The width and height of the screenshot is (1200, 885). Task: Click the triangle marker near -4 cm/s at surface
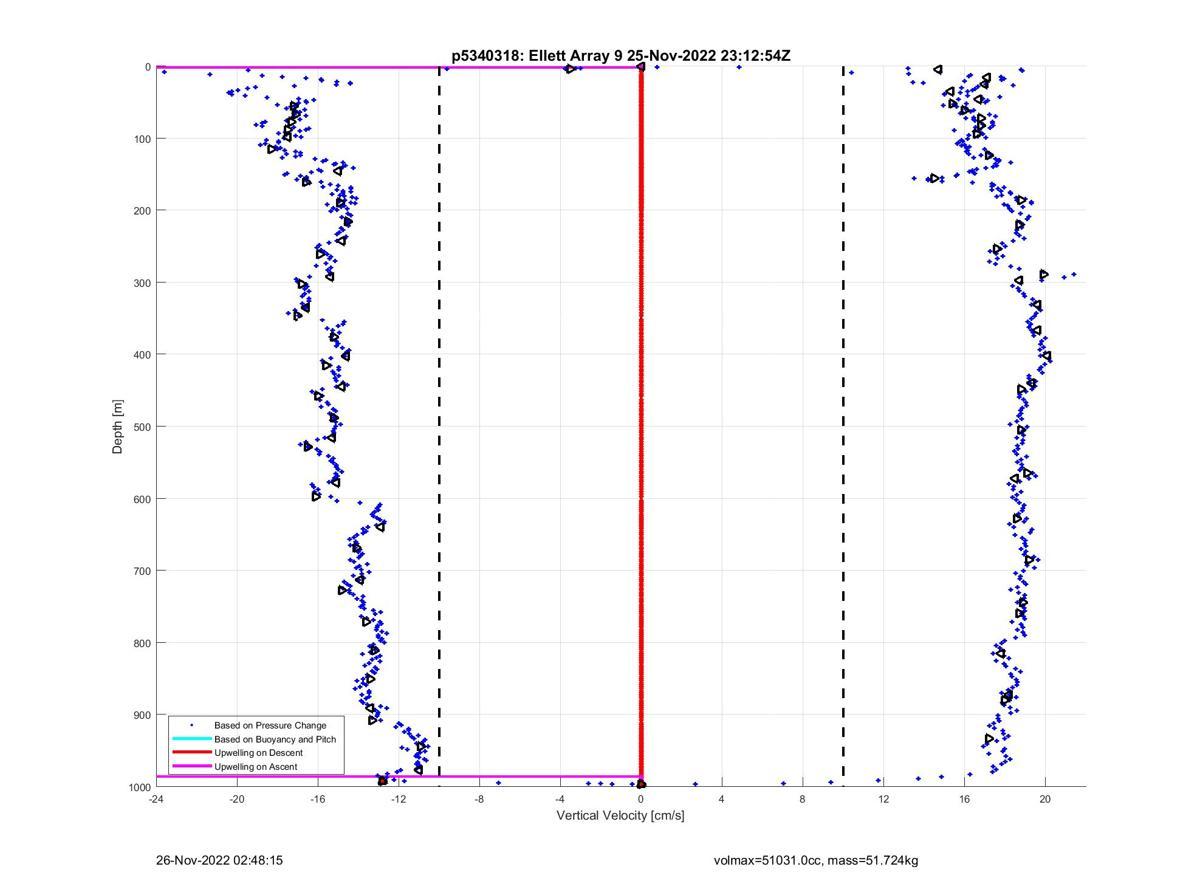click(569, 69)
